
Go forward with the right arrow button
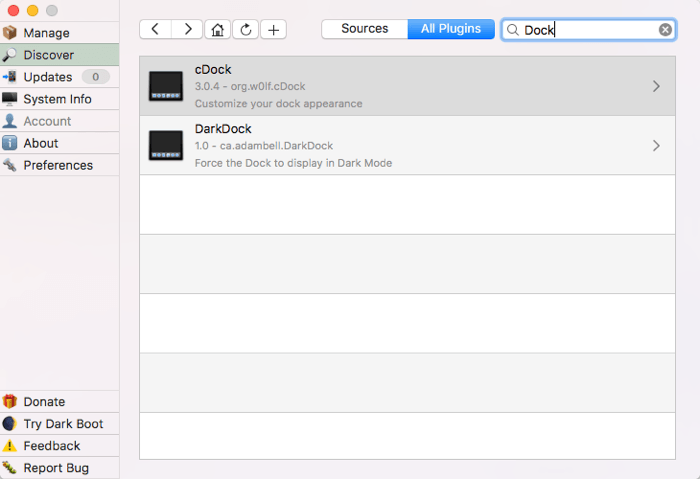point(187,29)
